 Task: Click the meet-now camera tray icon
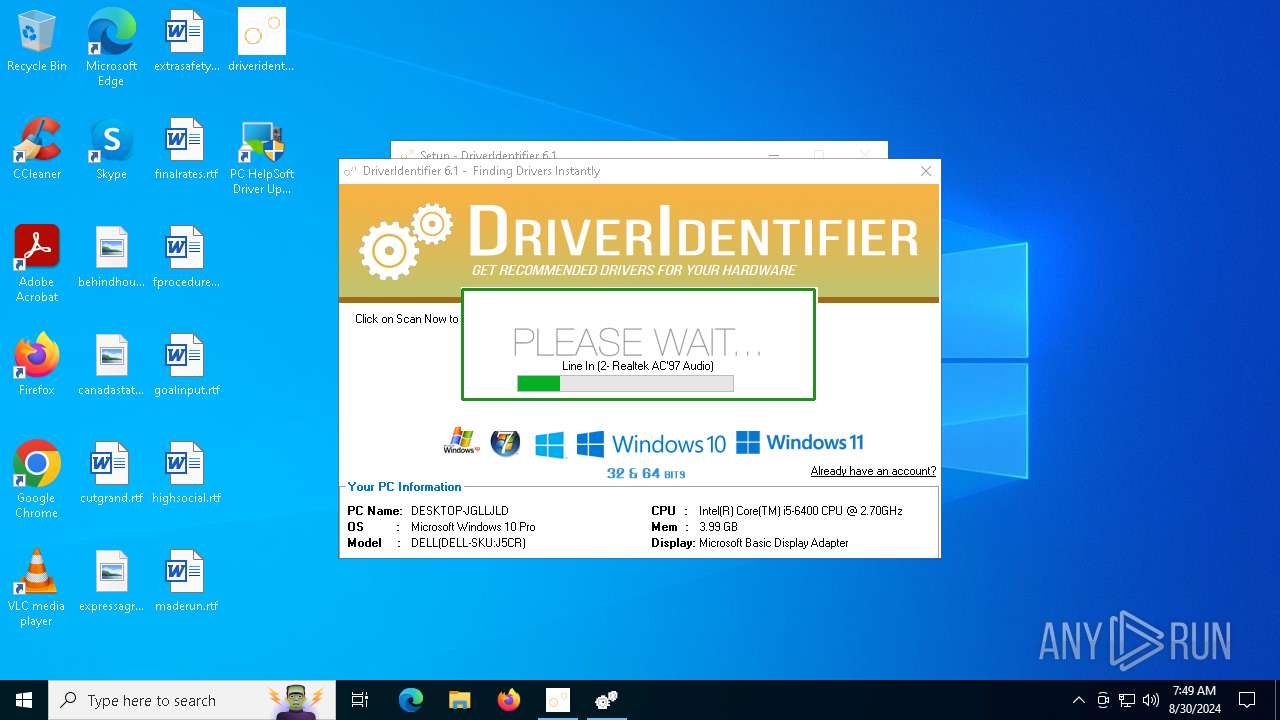[x=1103, y=700]
